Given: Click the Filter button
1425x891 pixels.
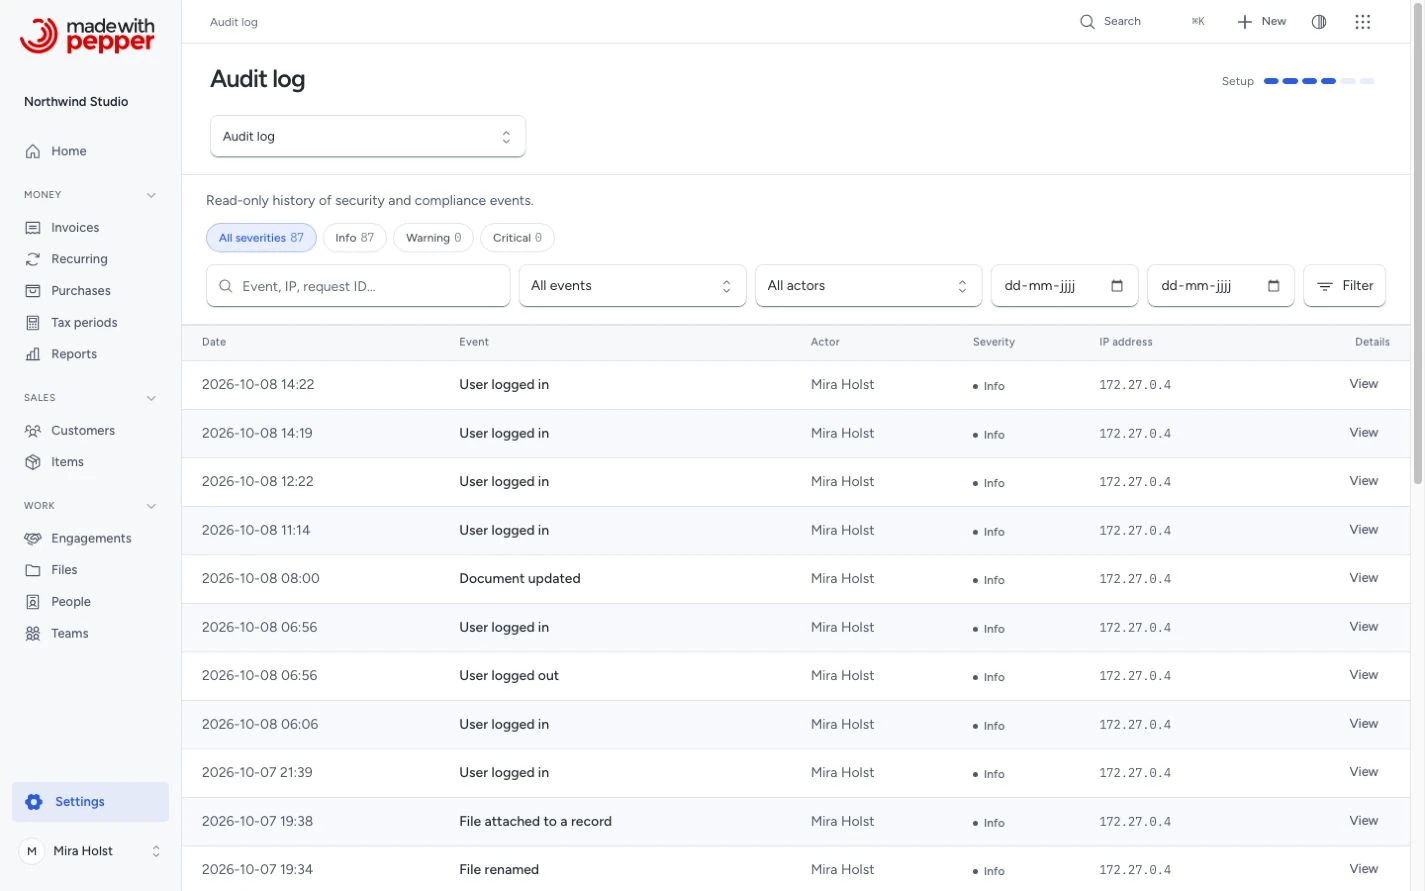Looking at the screenshot, I should (1345, 286).
